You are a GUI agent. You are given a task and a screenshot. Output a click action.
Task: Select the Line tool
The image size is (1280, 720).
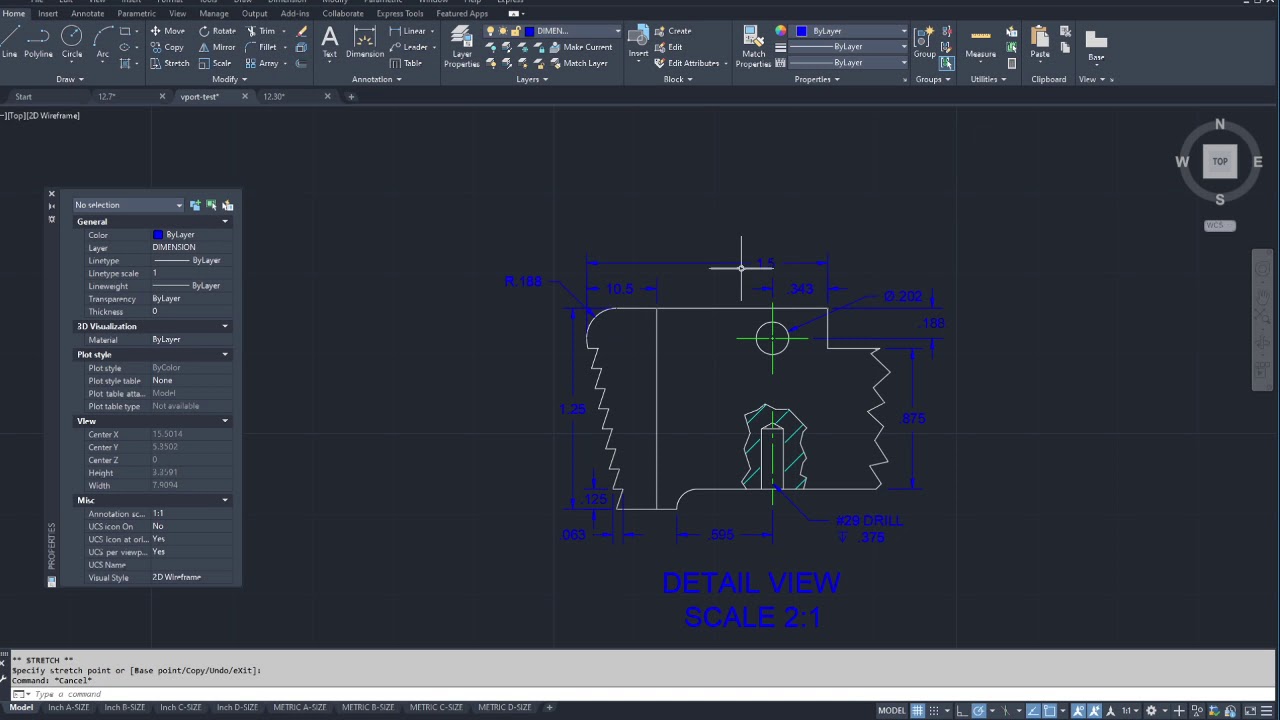(9, 42)
